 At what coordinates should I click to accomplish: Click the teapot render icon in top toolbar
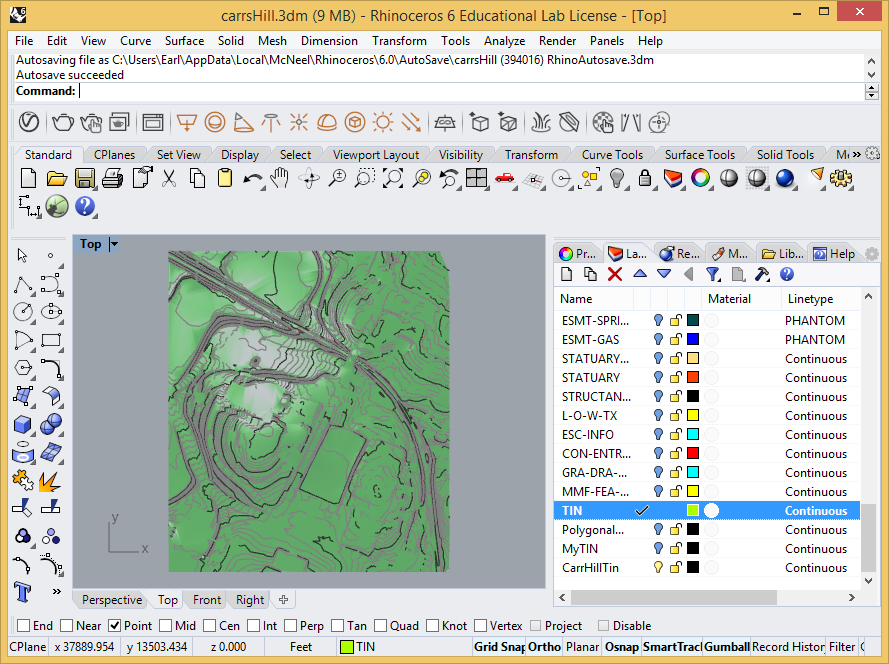pos(62,122)
